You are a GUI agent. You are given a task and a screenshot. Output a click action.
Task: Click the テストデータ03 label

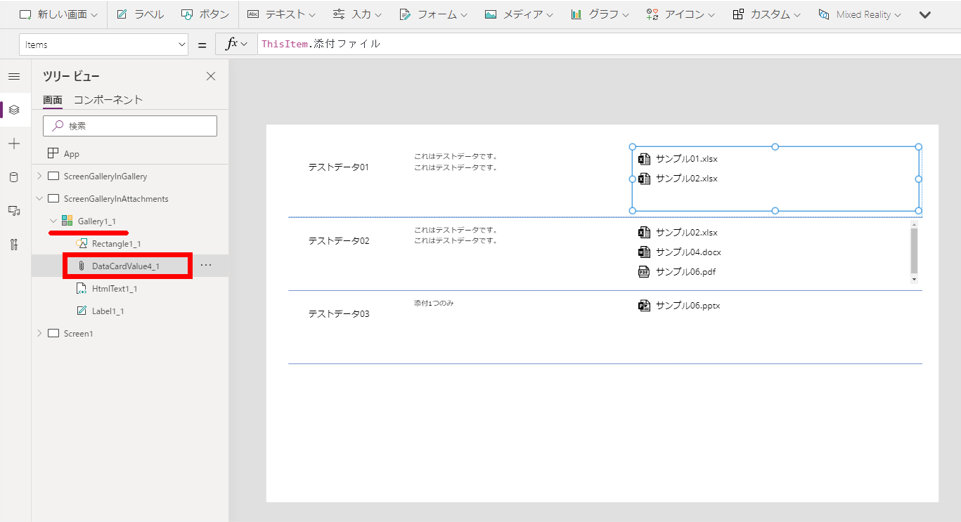(x=338, y=314)
